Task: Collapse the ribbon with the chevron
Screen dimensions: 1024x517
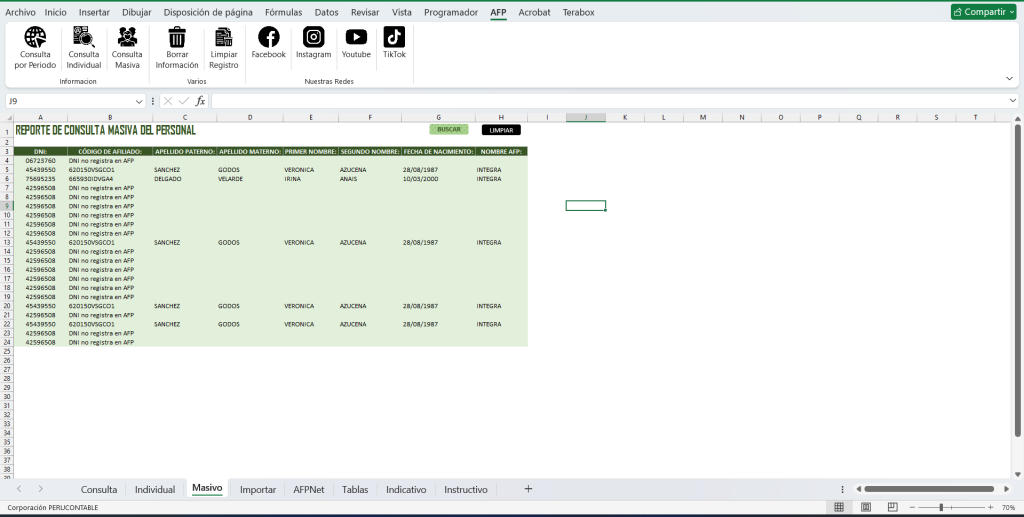Action: (x=1009, y=78)
